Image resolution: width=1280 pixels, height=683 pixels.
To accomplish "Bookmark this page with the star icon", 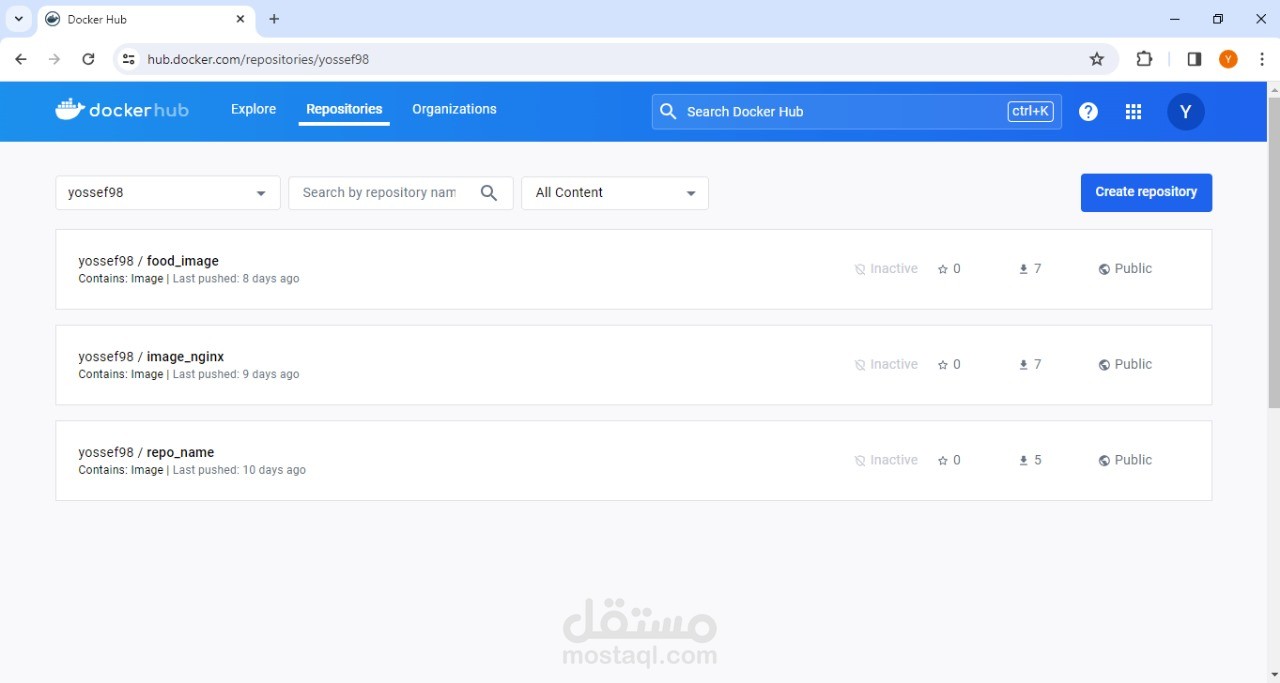I will coord(1097,59).
